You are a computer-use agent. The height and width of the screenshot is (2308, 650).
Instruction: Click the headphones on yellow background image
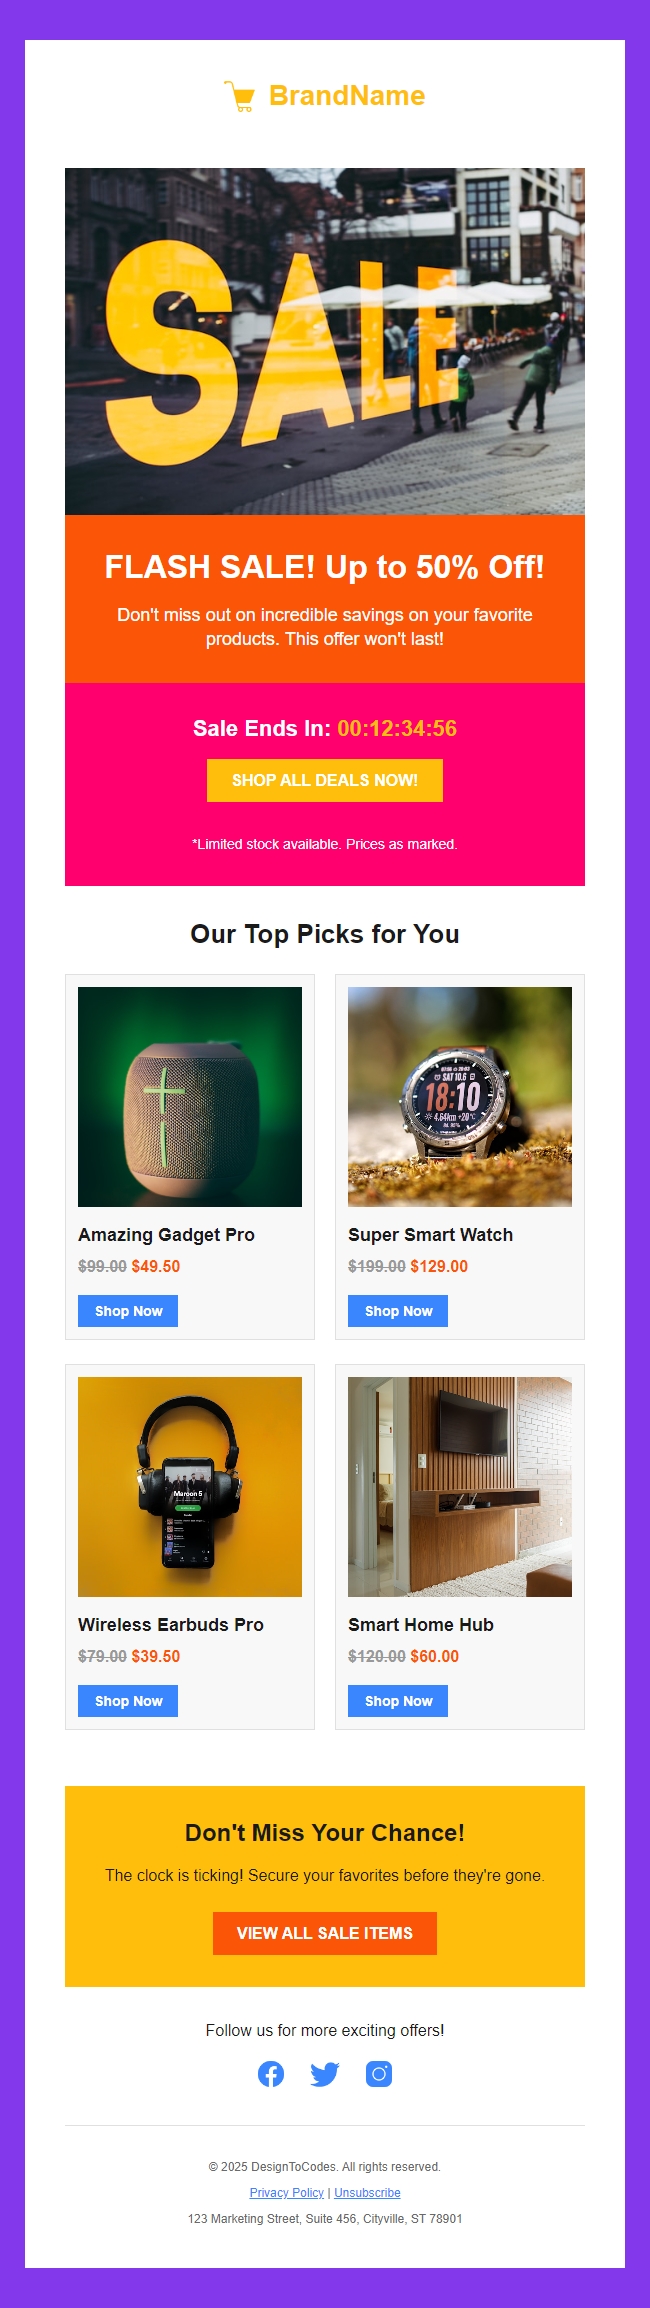(x=190, y=1487)
